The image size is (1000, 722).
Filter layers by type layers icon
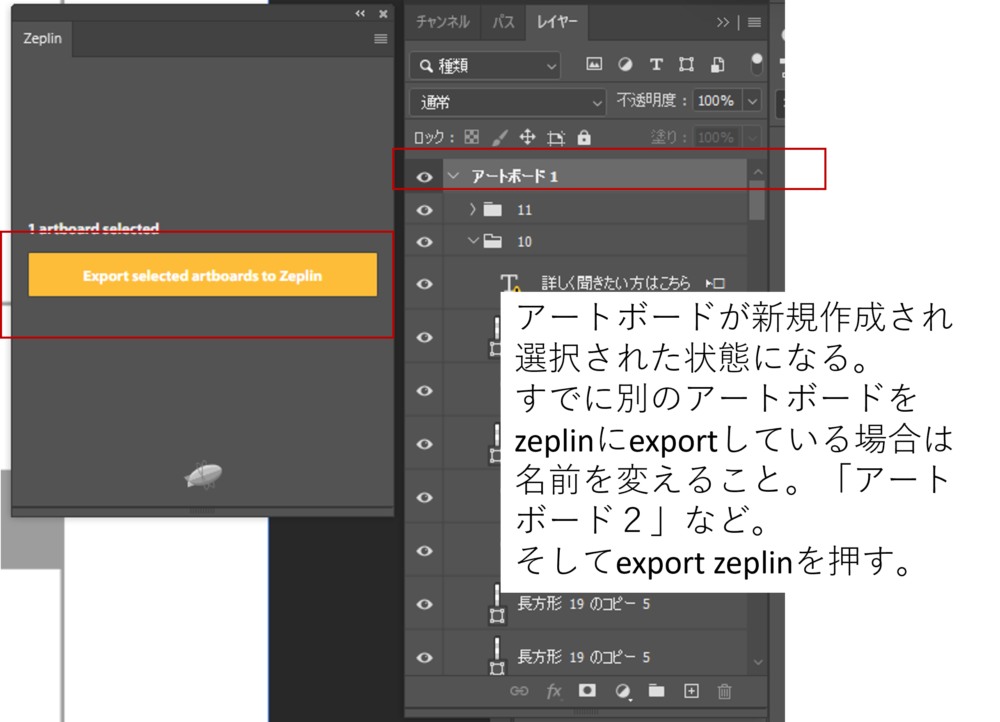coord(656,64)
